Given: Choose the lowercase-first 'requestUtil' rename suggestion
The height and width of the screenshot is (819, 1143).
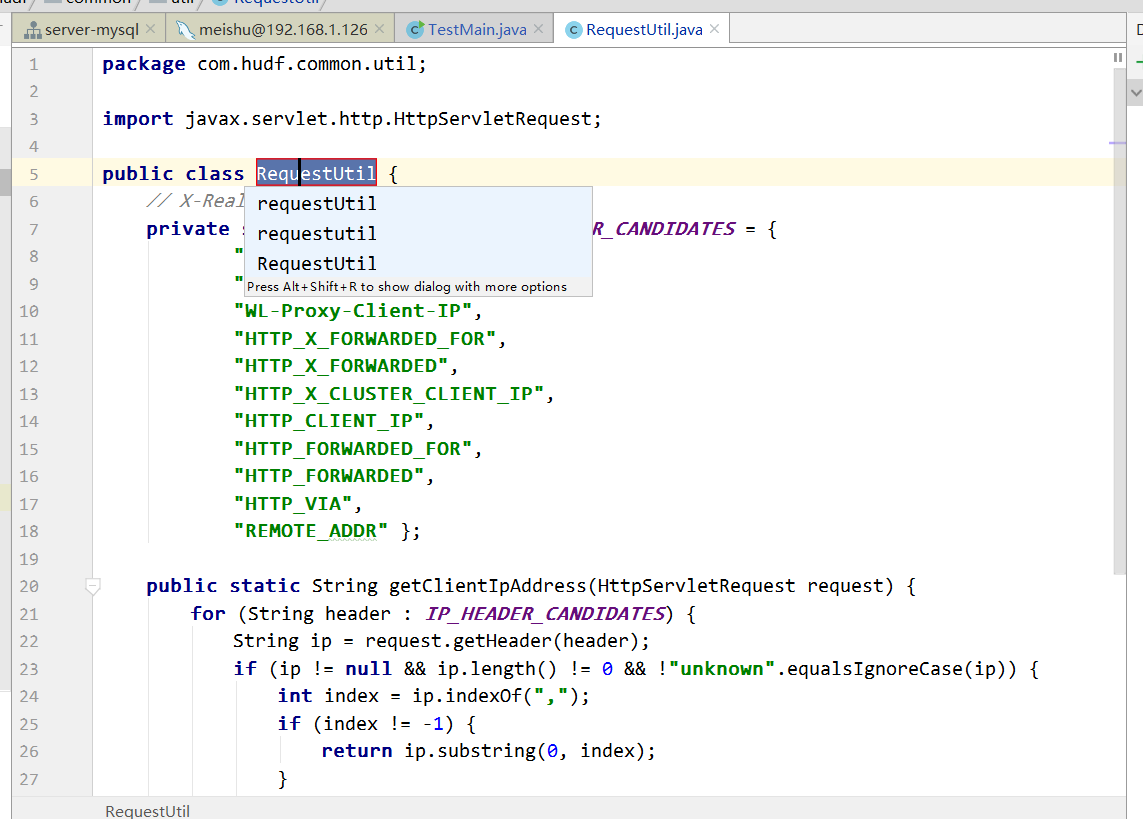Looking at the screenshot, I should 317,204.
